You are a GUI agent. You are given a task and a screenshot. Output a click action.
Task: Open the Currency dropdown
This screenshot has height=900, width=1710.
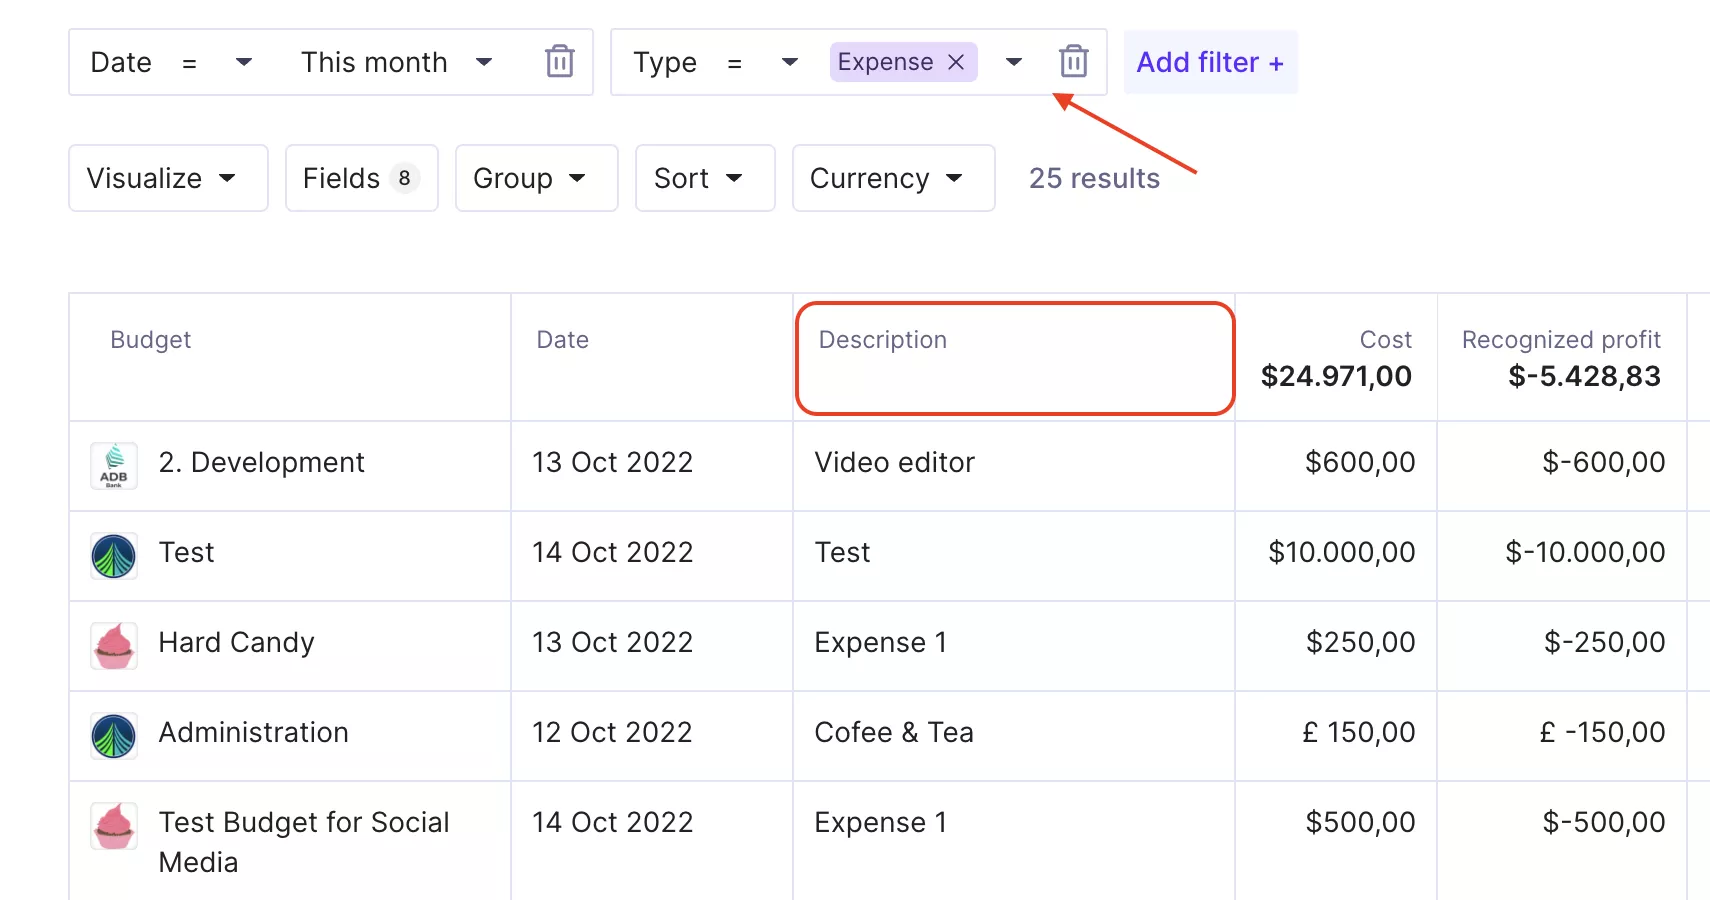(x=893, y=178)
